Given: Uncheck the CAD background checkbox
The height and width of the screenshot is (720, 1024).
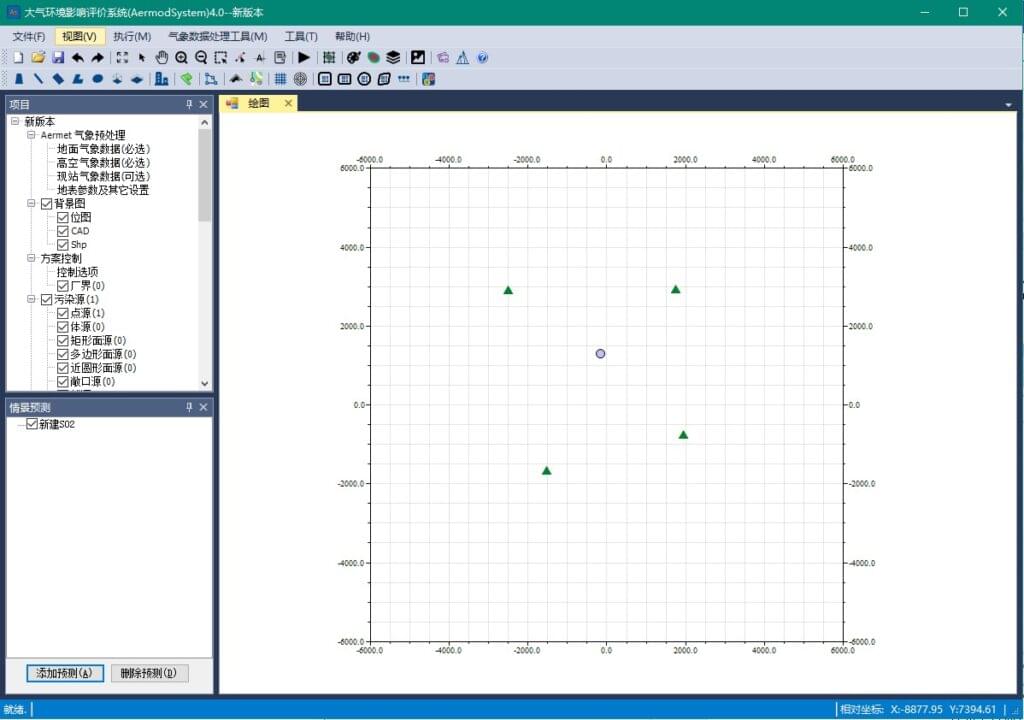Looking at the screenshot, I should click(63, 231).
